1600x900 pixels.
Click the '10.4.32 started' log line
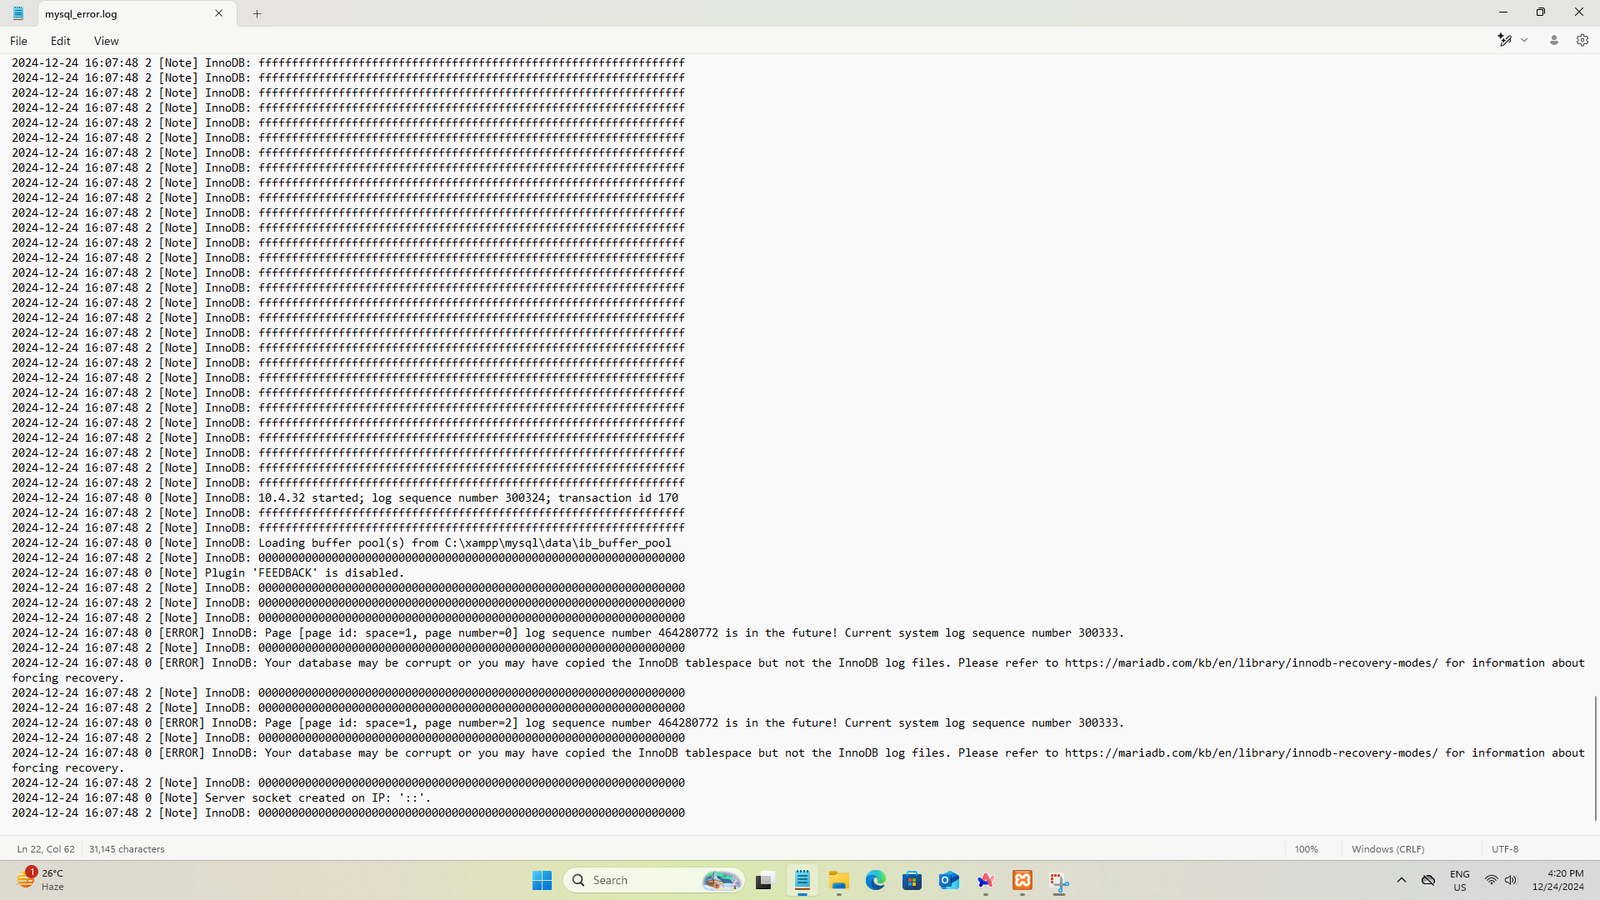[345, 498]
